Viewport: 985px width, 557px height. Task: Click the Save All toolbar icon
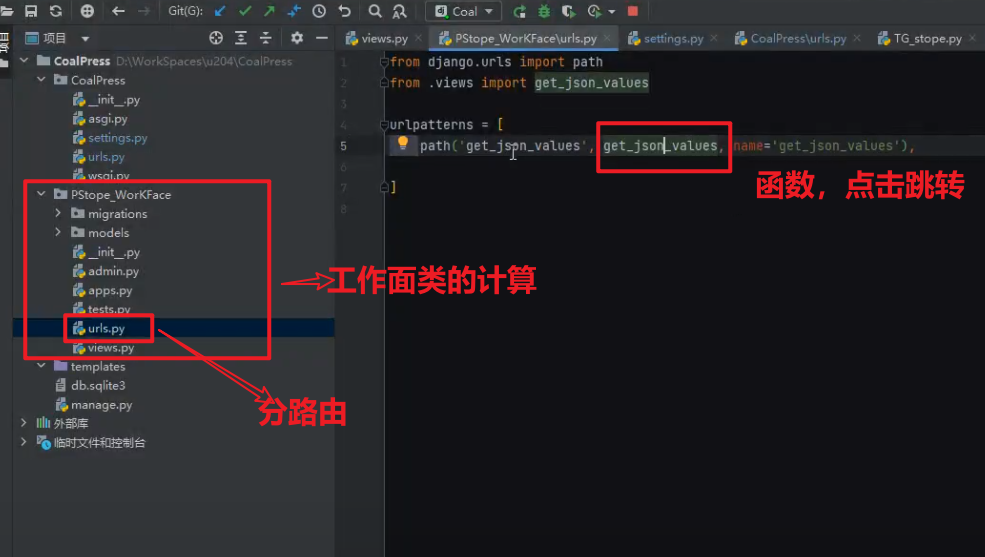[x=30, y=11]
